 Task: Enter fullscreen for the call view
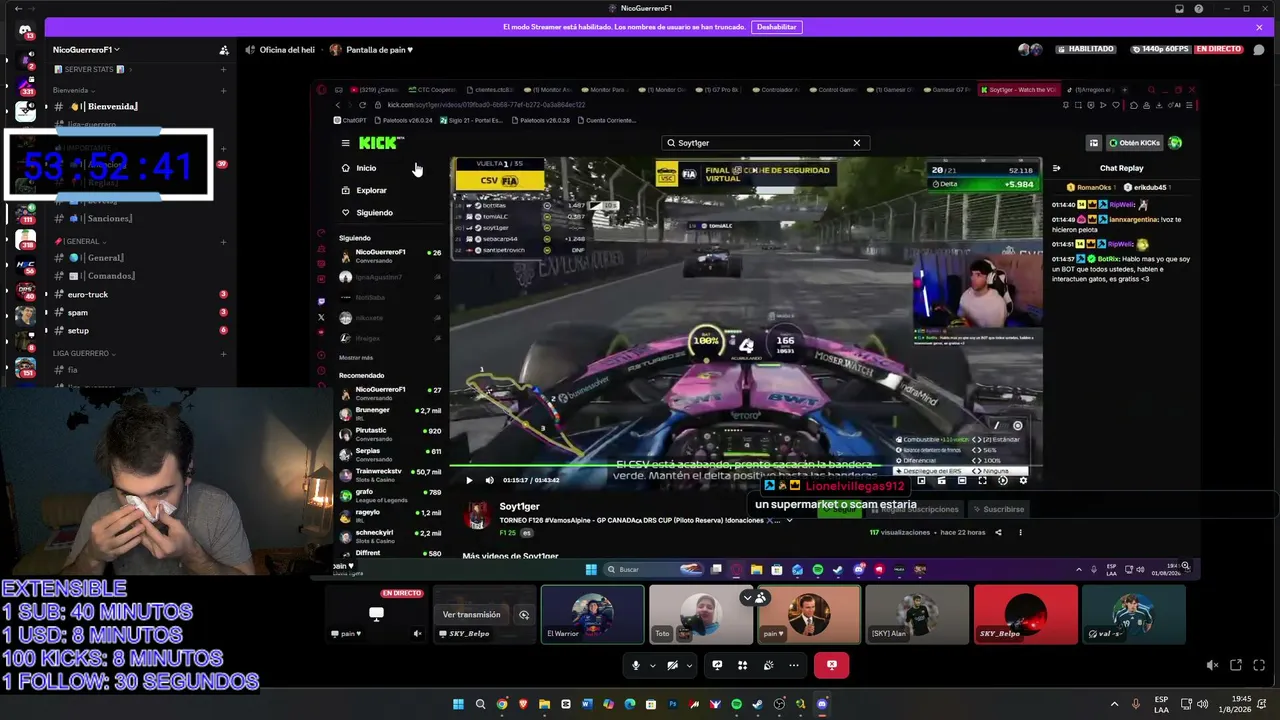click(x=1258, y=665)
